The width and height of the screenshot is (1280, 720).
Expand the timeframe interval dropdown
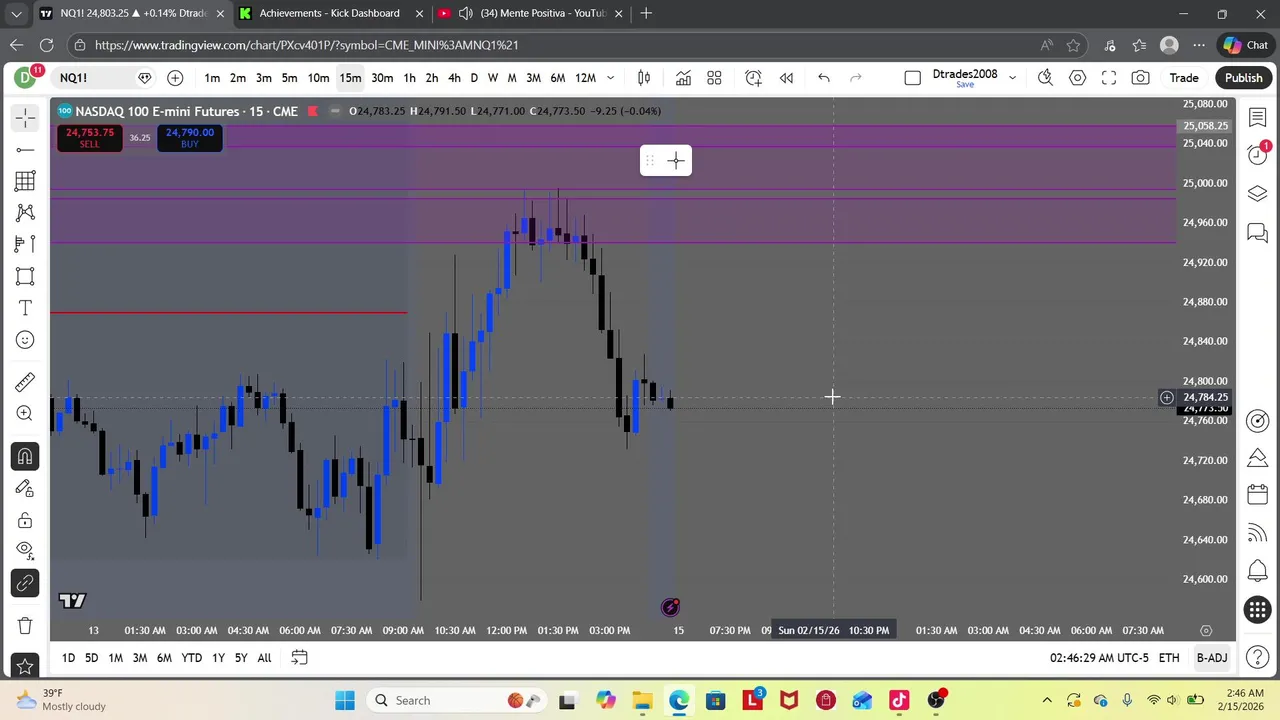click(610, 78)
